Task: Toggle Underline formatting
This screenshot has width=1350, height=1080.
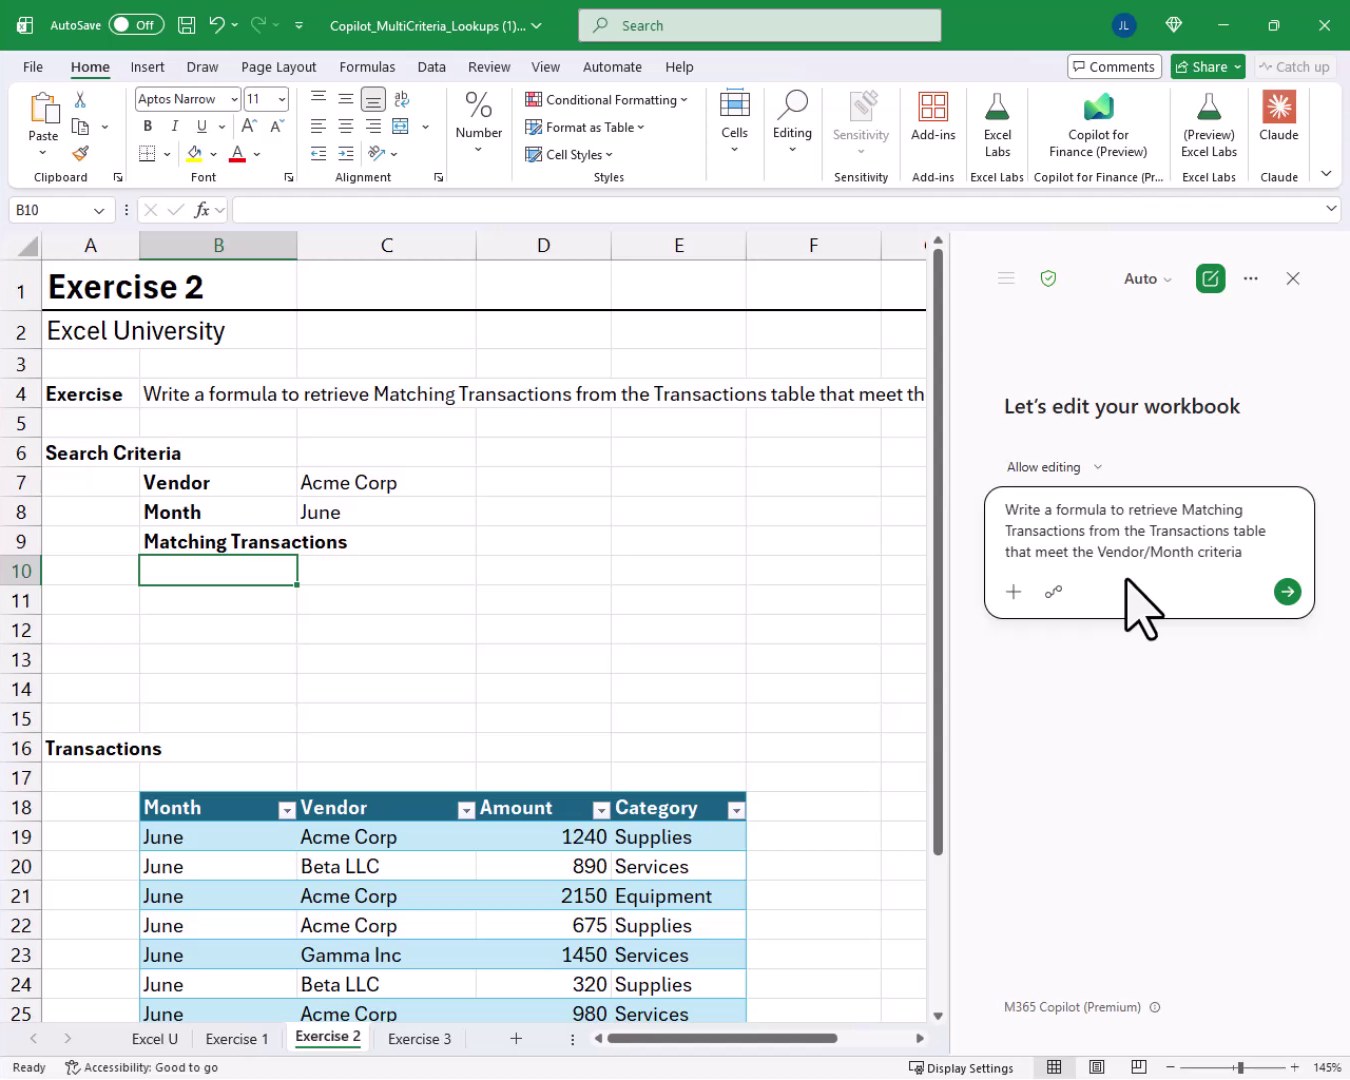Action: 202,126
